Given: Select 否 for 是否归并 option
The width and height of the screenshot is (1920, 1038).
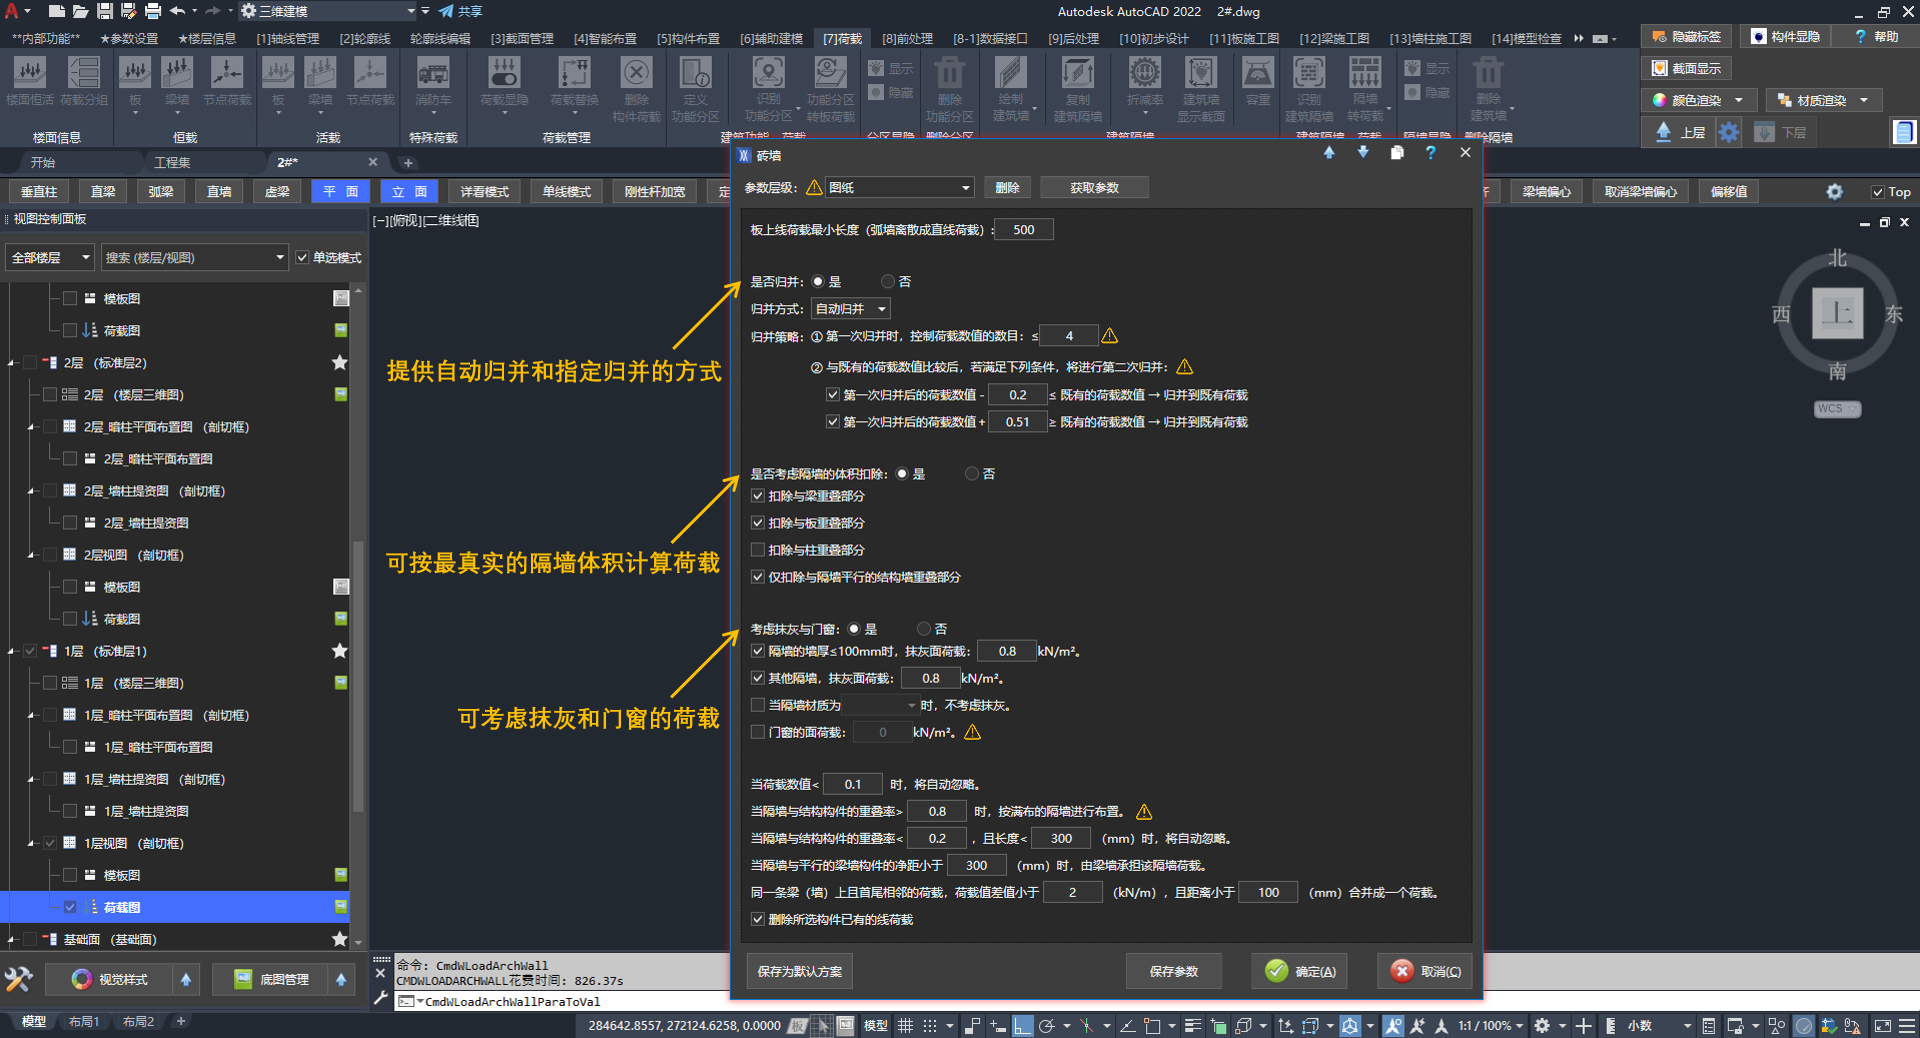Looking at the screenshot, I should (x=888, y=282).
